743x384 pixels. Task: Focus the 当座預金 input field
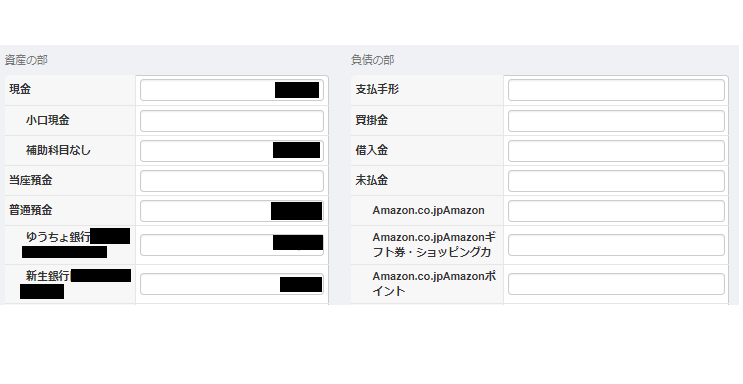(232, 181)
